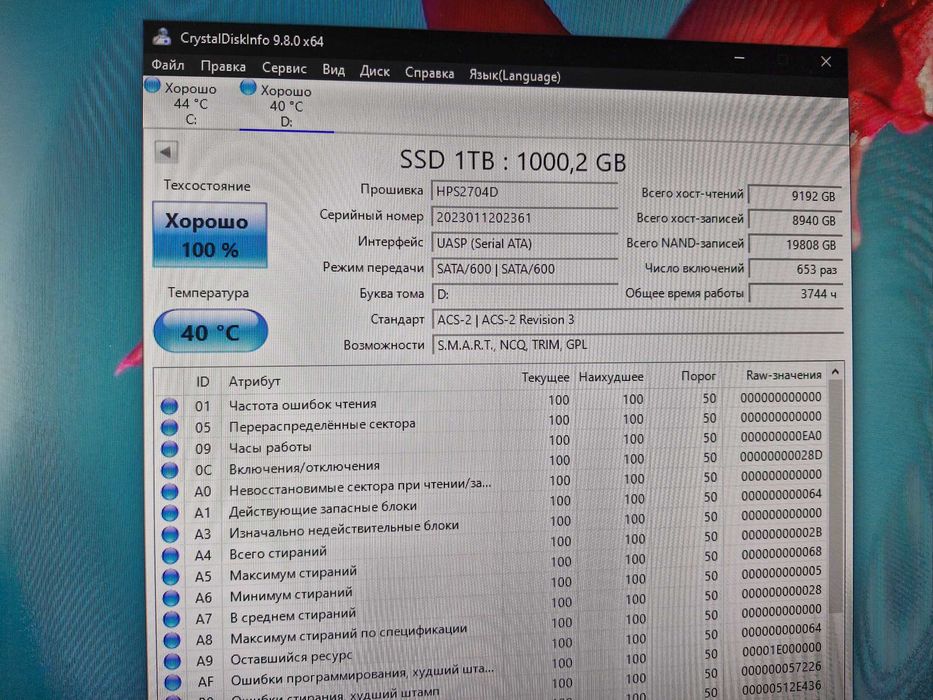Image resolution: width=933 pixels, height=700 pixels.
Task: Click the status orb for attribute A1
Action: [x=170, y=512]
